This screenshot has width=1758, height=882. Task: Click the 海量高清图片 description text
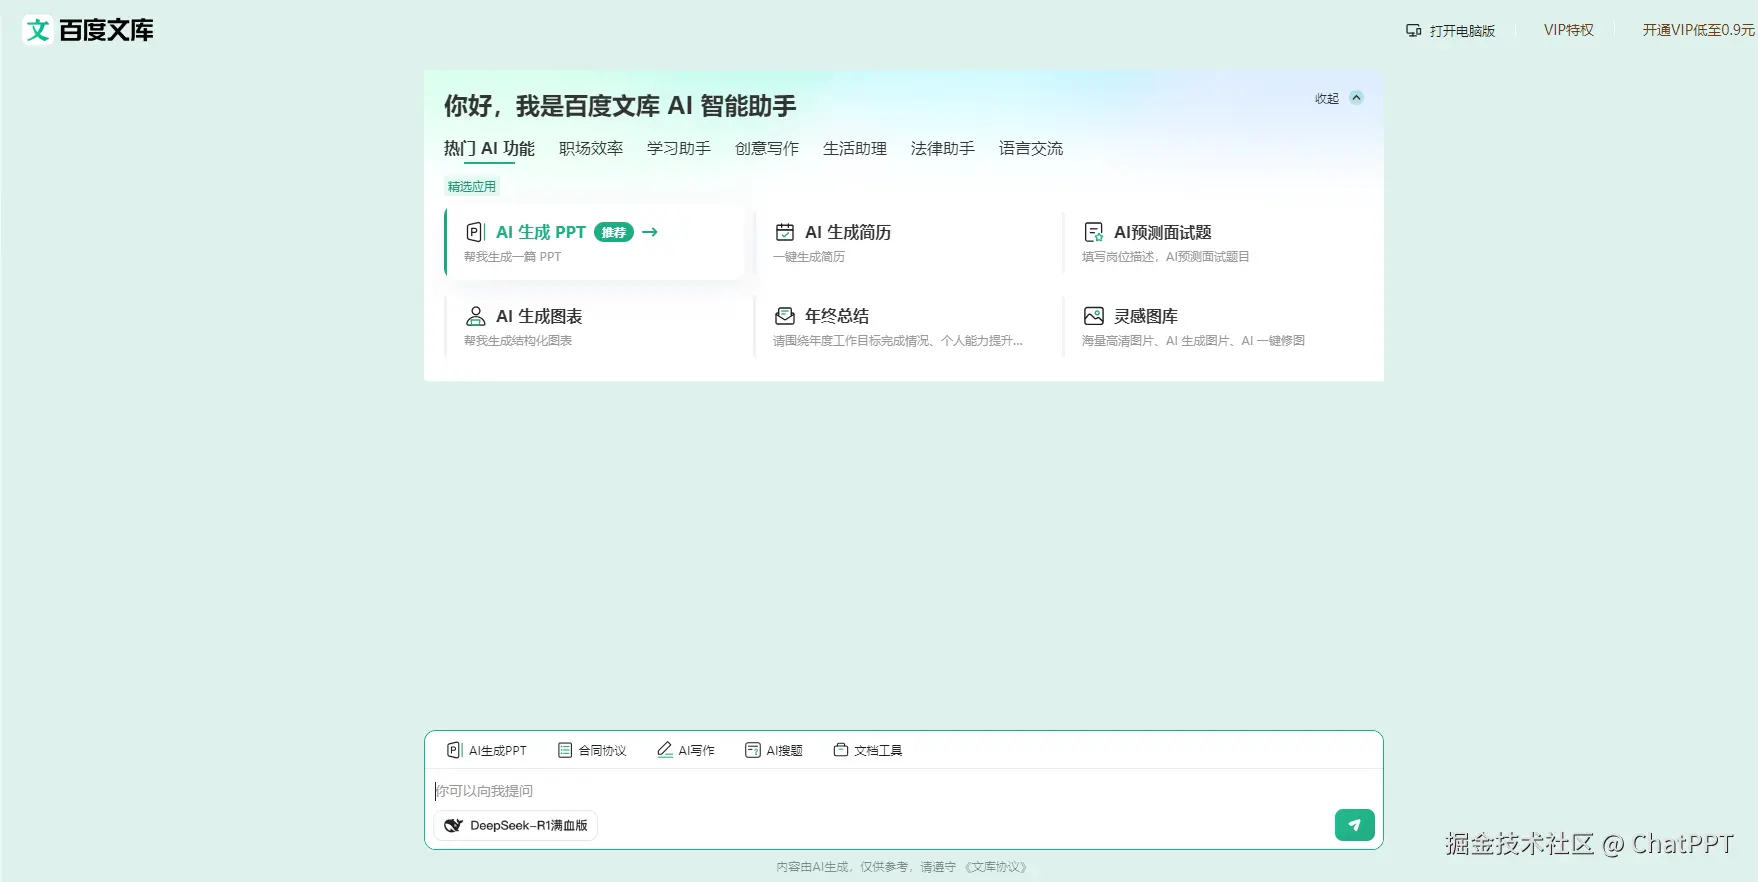coord(1193,341)
